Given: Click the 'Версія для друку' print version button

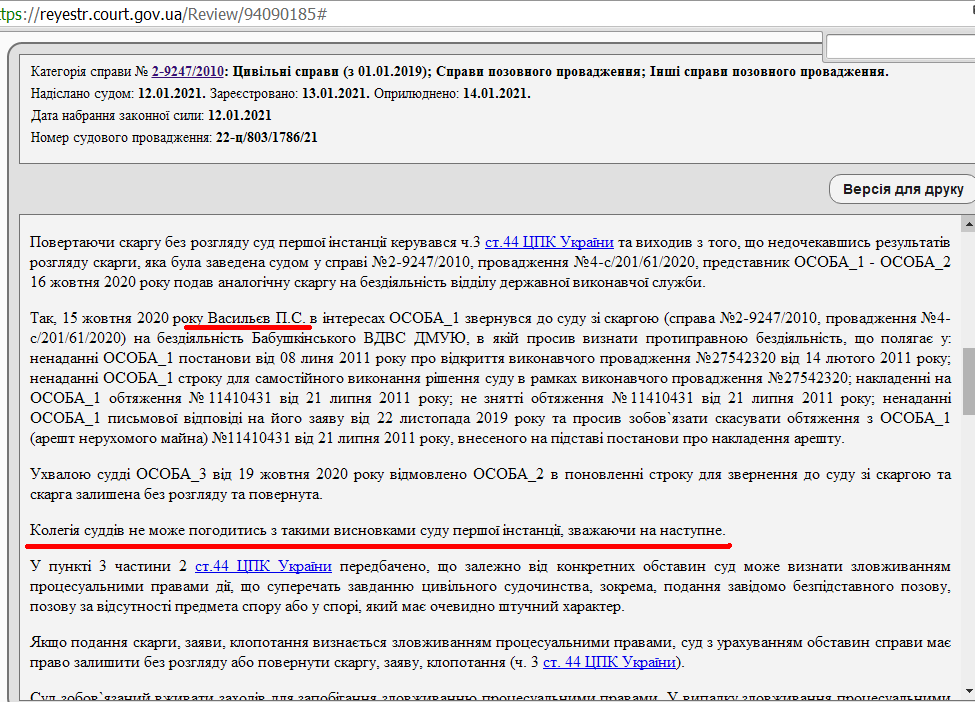Looking at the screenshot, I should 902,189.
